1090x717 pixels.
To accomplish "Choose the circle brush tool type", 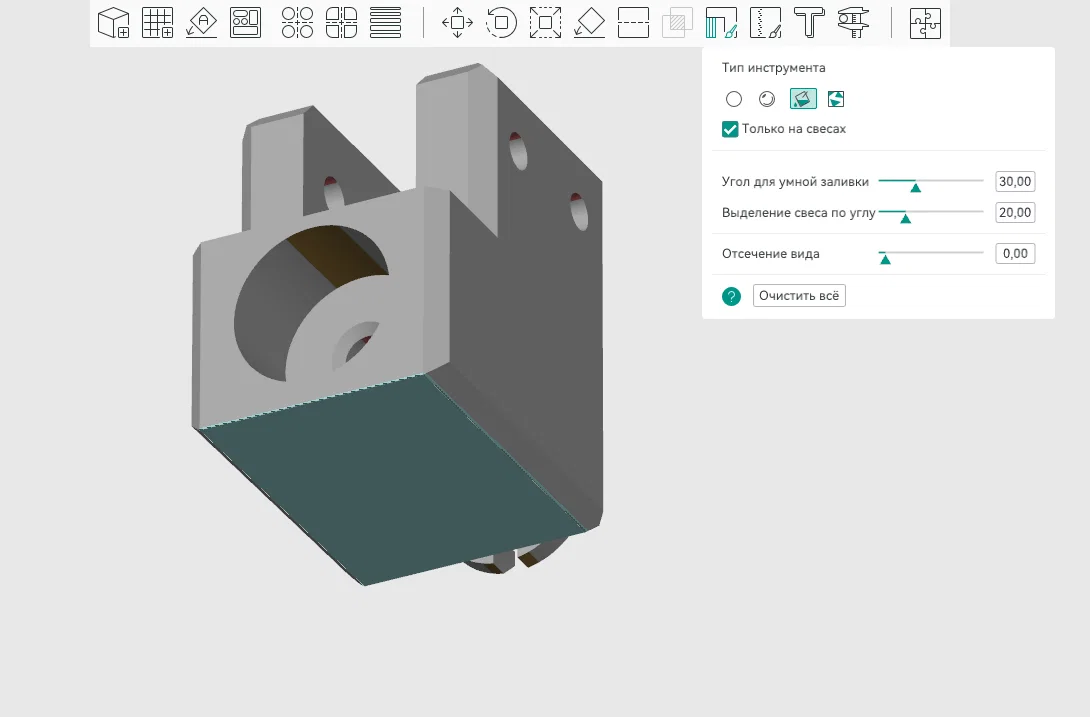I will pyautogui.click(x=734, y=99).
